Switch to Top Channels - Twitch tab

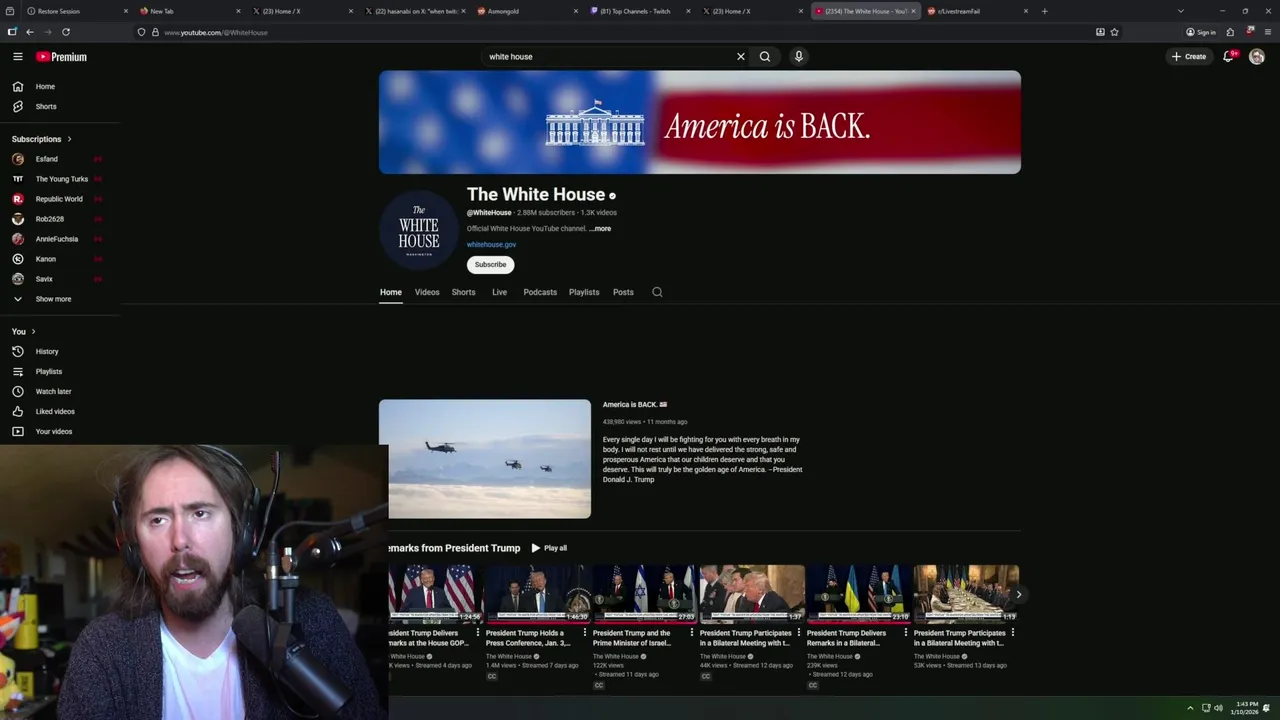point(641,11)
